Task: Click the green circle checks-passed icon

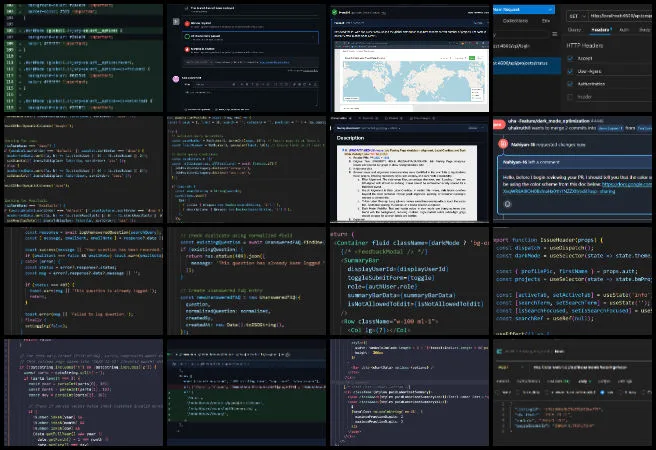Action: click(187, 37)
